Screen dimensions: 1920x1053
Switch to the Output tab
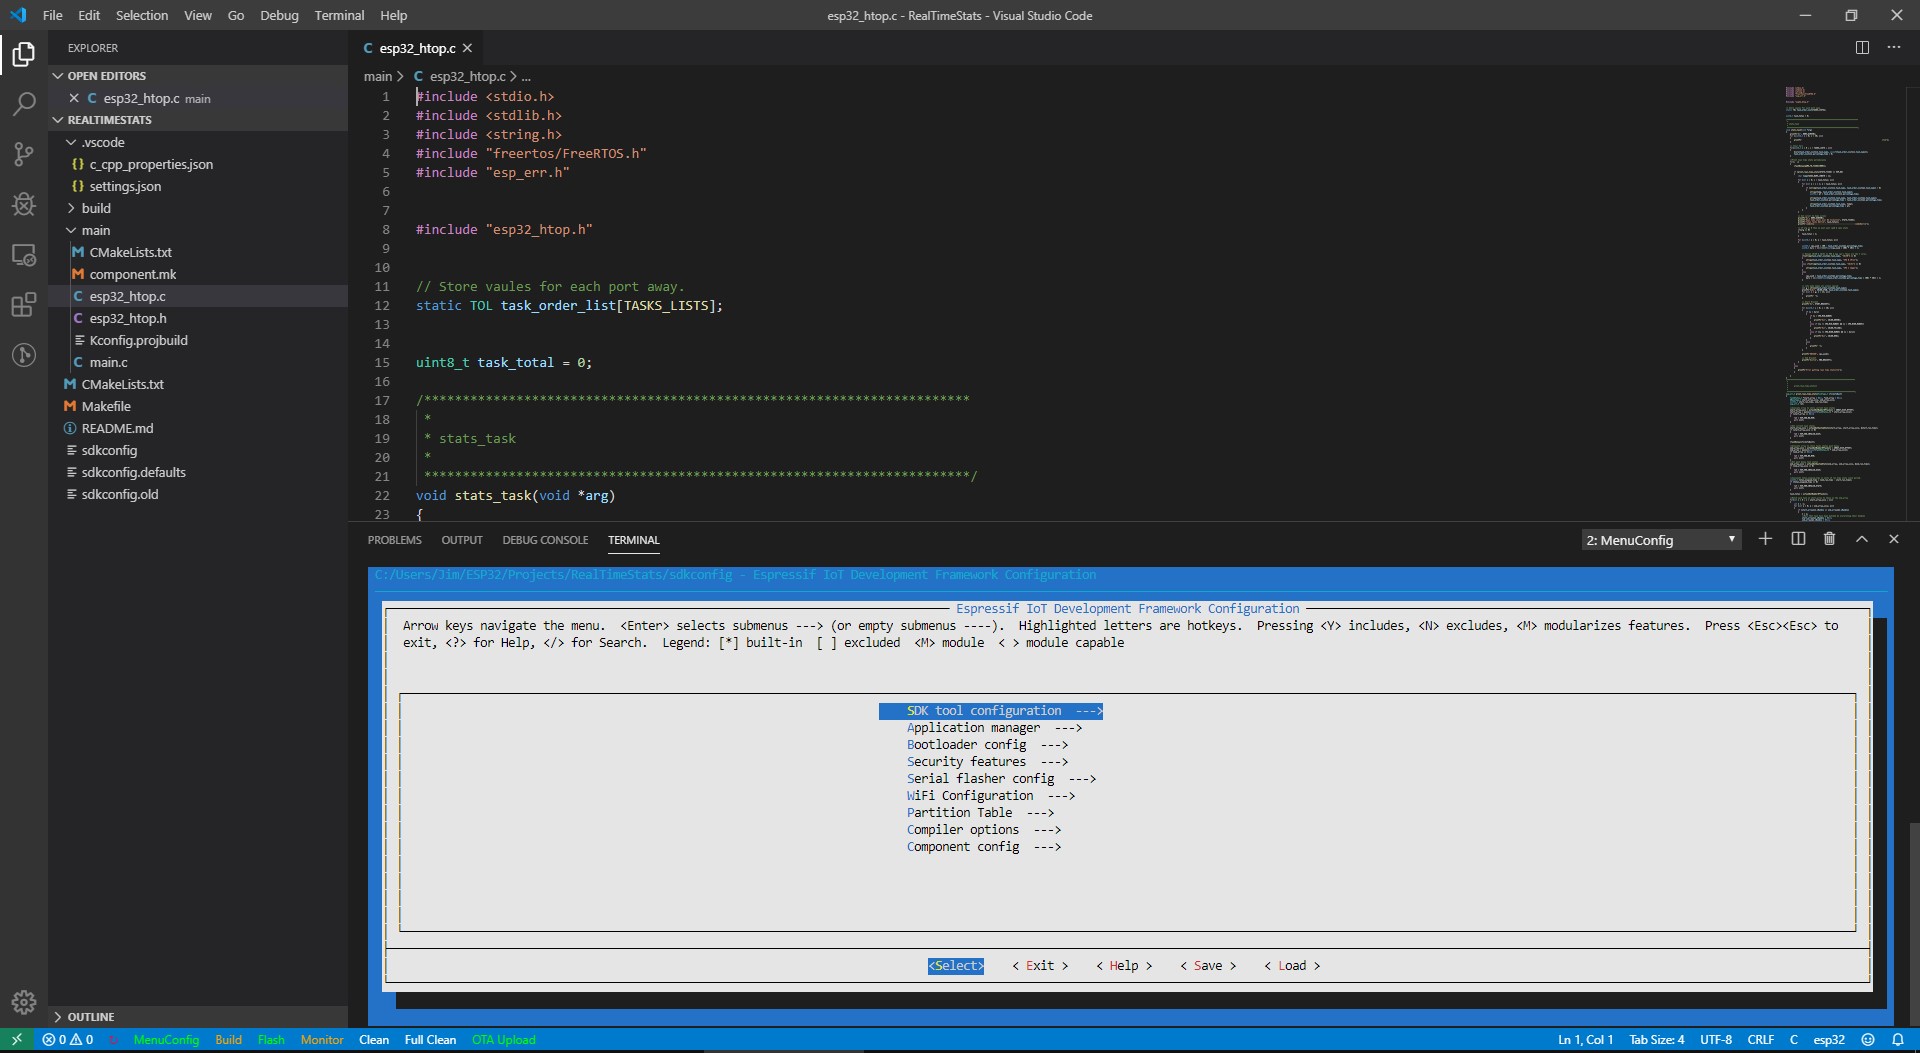462,540
